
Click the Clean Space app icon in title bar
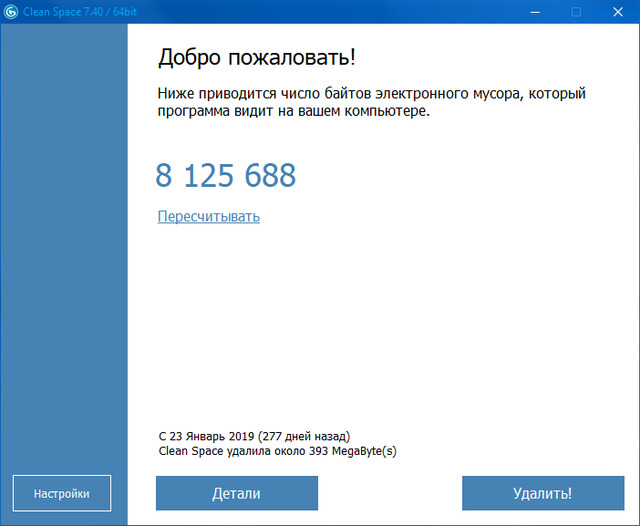click(x=11, y=12)
